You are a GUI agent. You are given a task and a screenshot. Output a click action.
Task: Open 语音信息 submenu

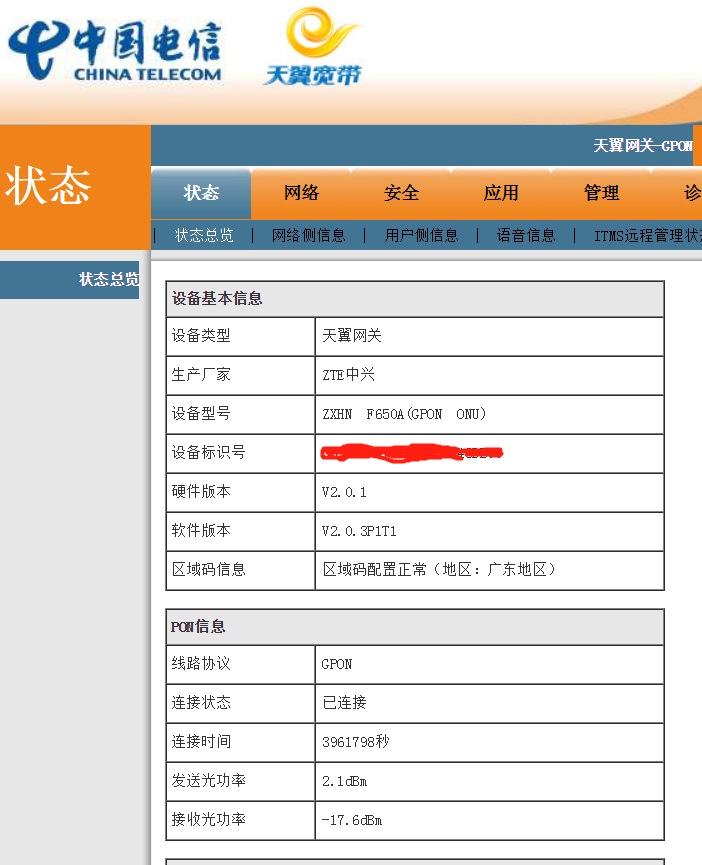tap(526, 236)
